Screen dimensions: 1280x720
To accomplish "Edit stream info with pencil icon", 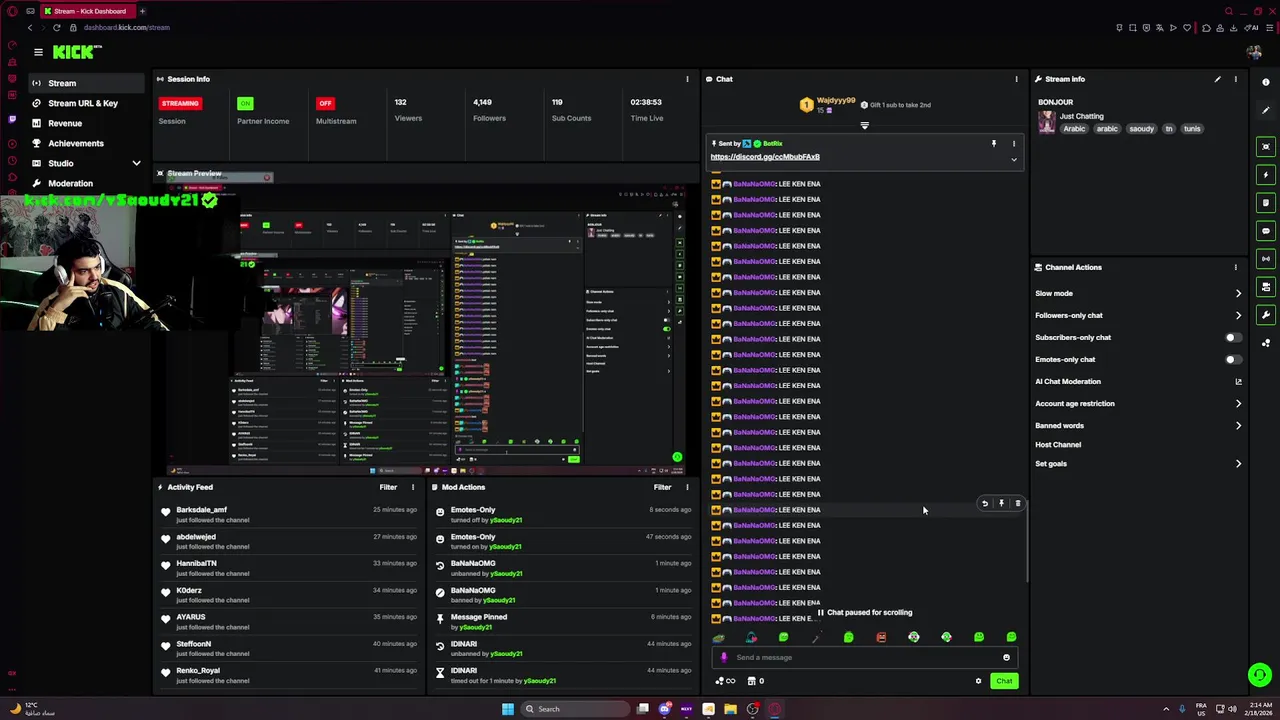I will [1217, 79].
